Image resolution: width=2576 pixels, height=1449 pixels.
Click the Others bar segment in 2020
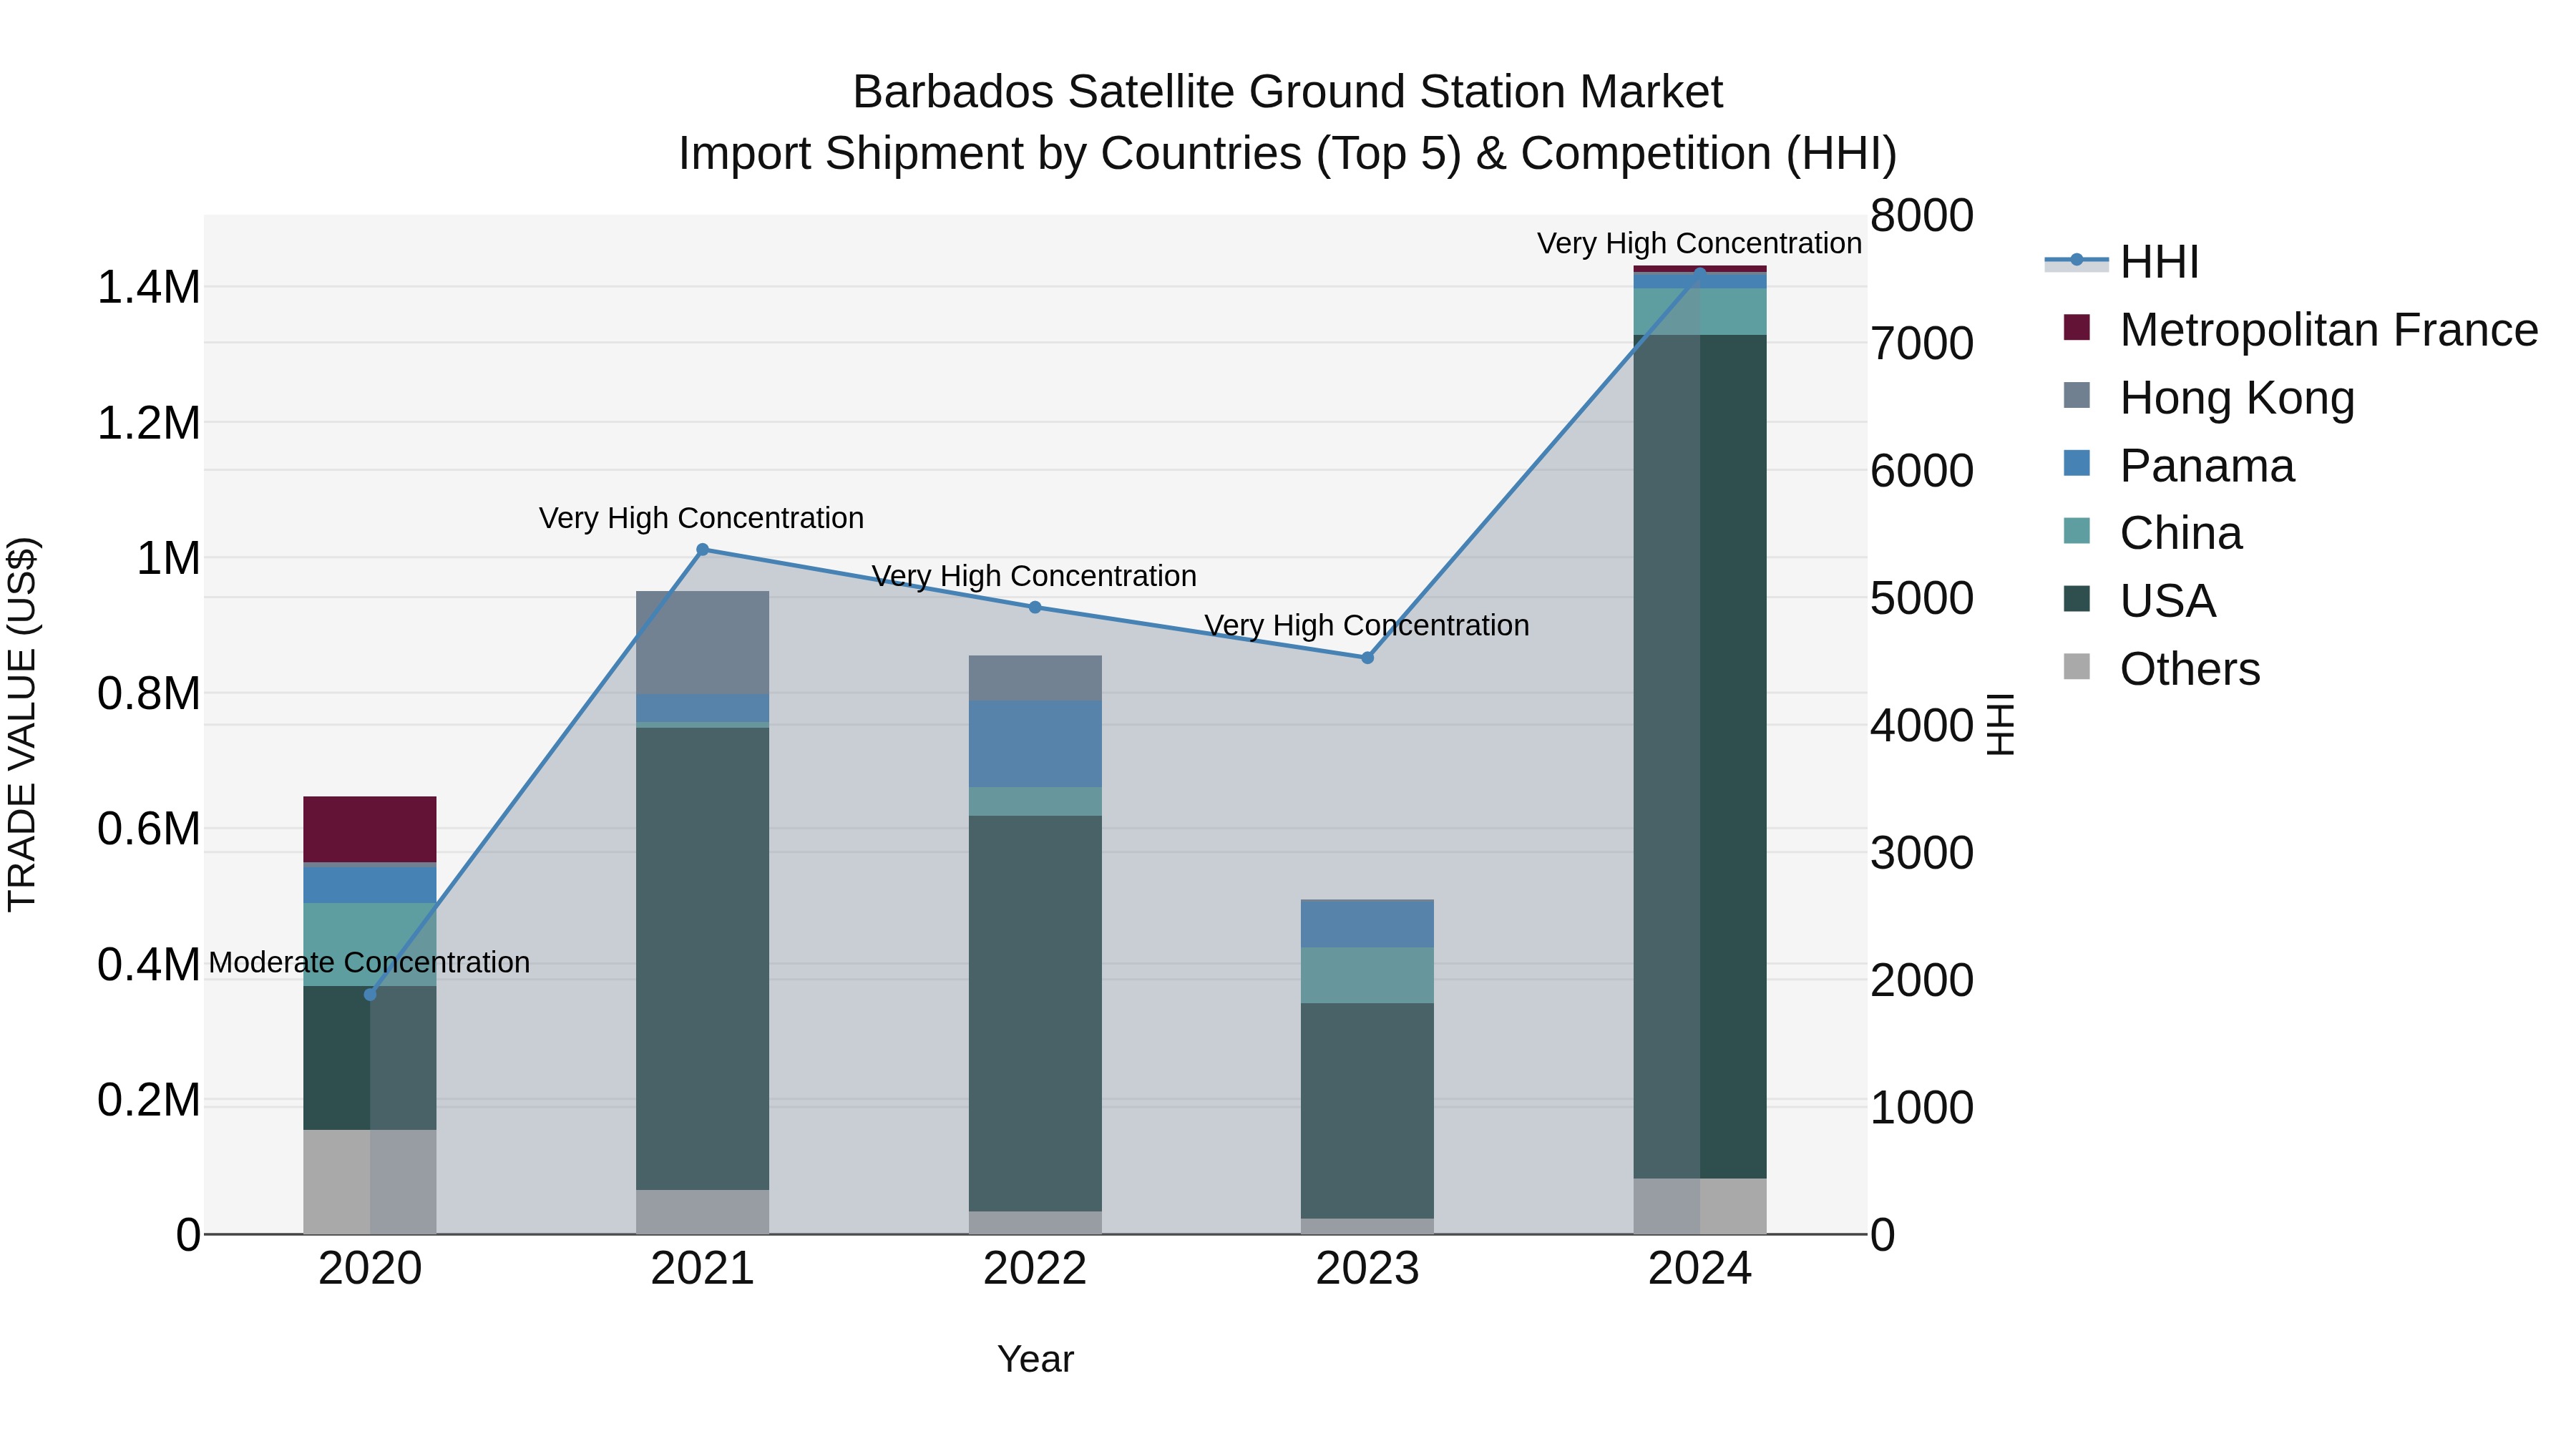(370, 1182)
